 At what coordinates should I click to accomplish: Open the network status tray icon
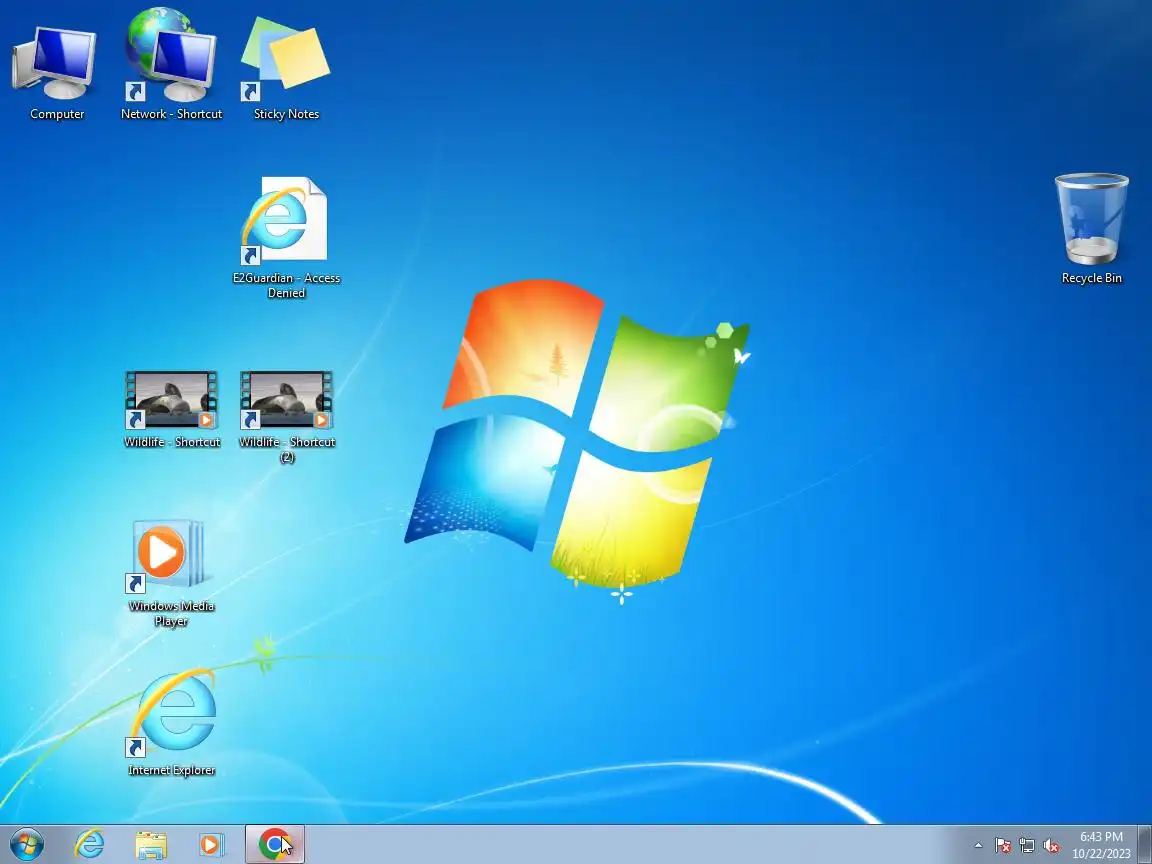pyautogui.click(x=1027, y=846)
